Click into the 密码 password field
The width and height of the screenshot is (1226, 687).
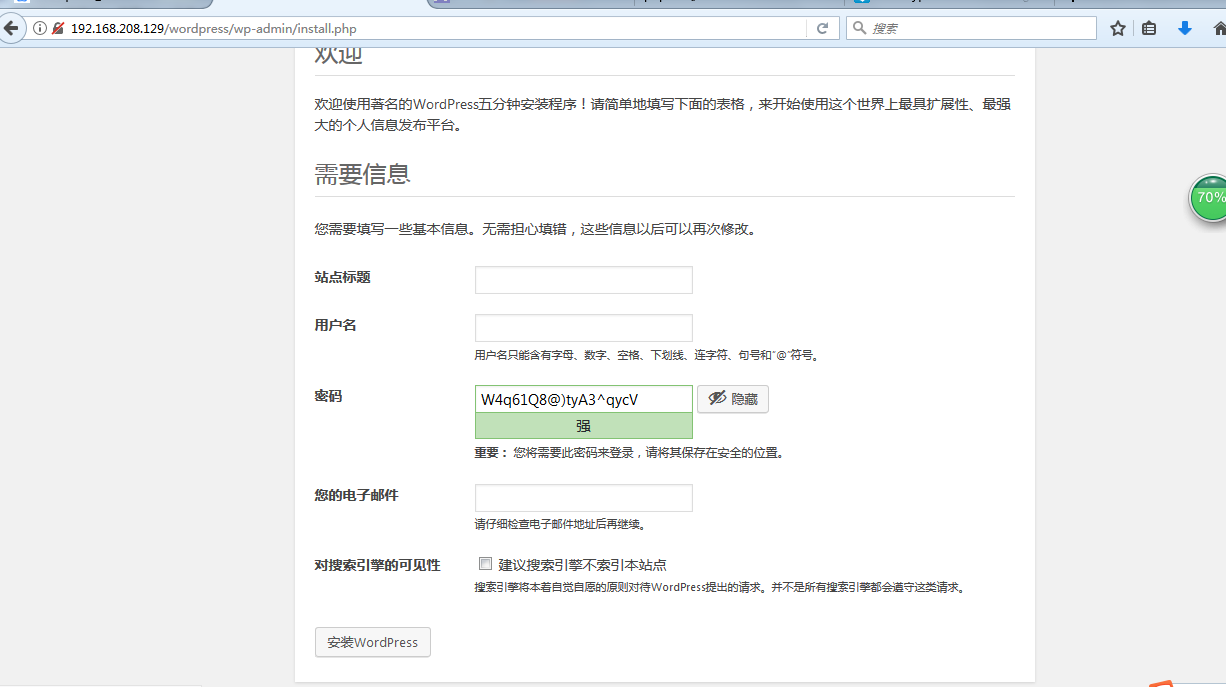[x=584, y=399]
